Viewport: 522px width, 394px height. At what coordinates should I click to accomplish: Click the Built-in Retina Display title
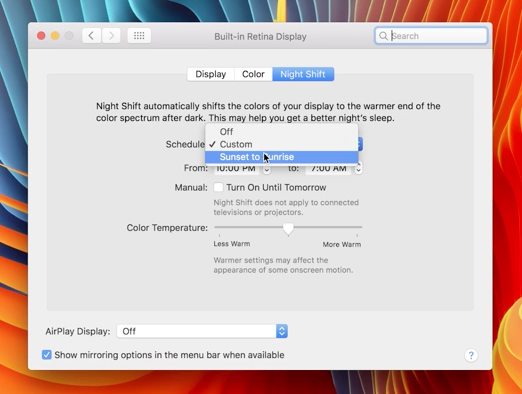click(x=260, y=36)
